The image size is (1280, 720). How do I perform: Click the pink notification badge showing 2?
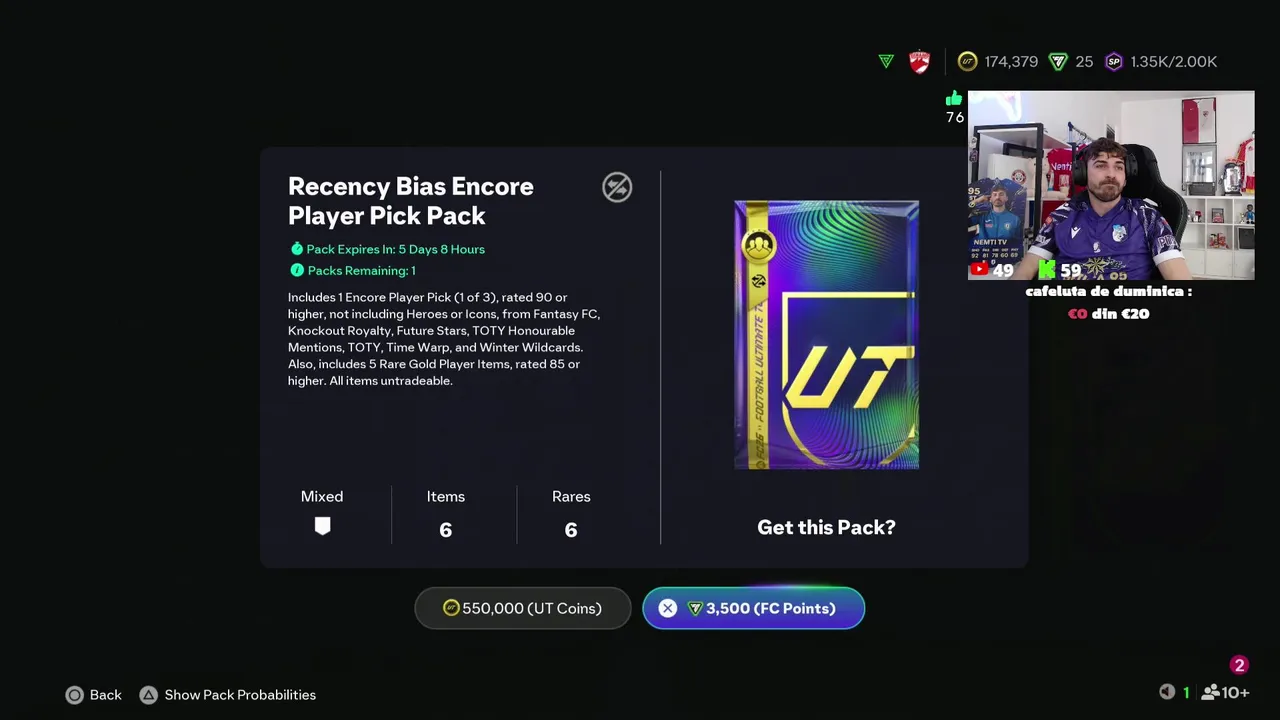[1239, 665]
